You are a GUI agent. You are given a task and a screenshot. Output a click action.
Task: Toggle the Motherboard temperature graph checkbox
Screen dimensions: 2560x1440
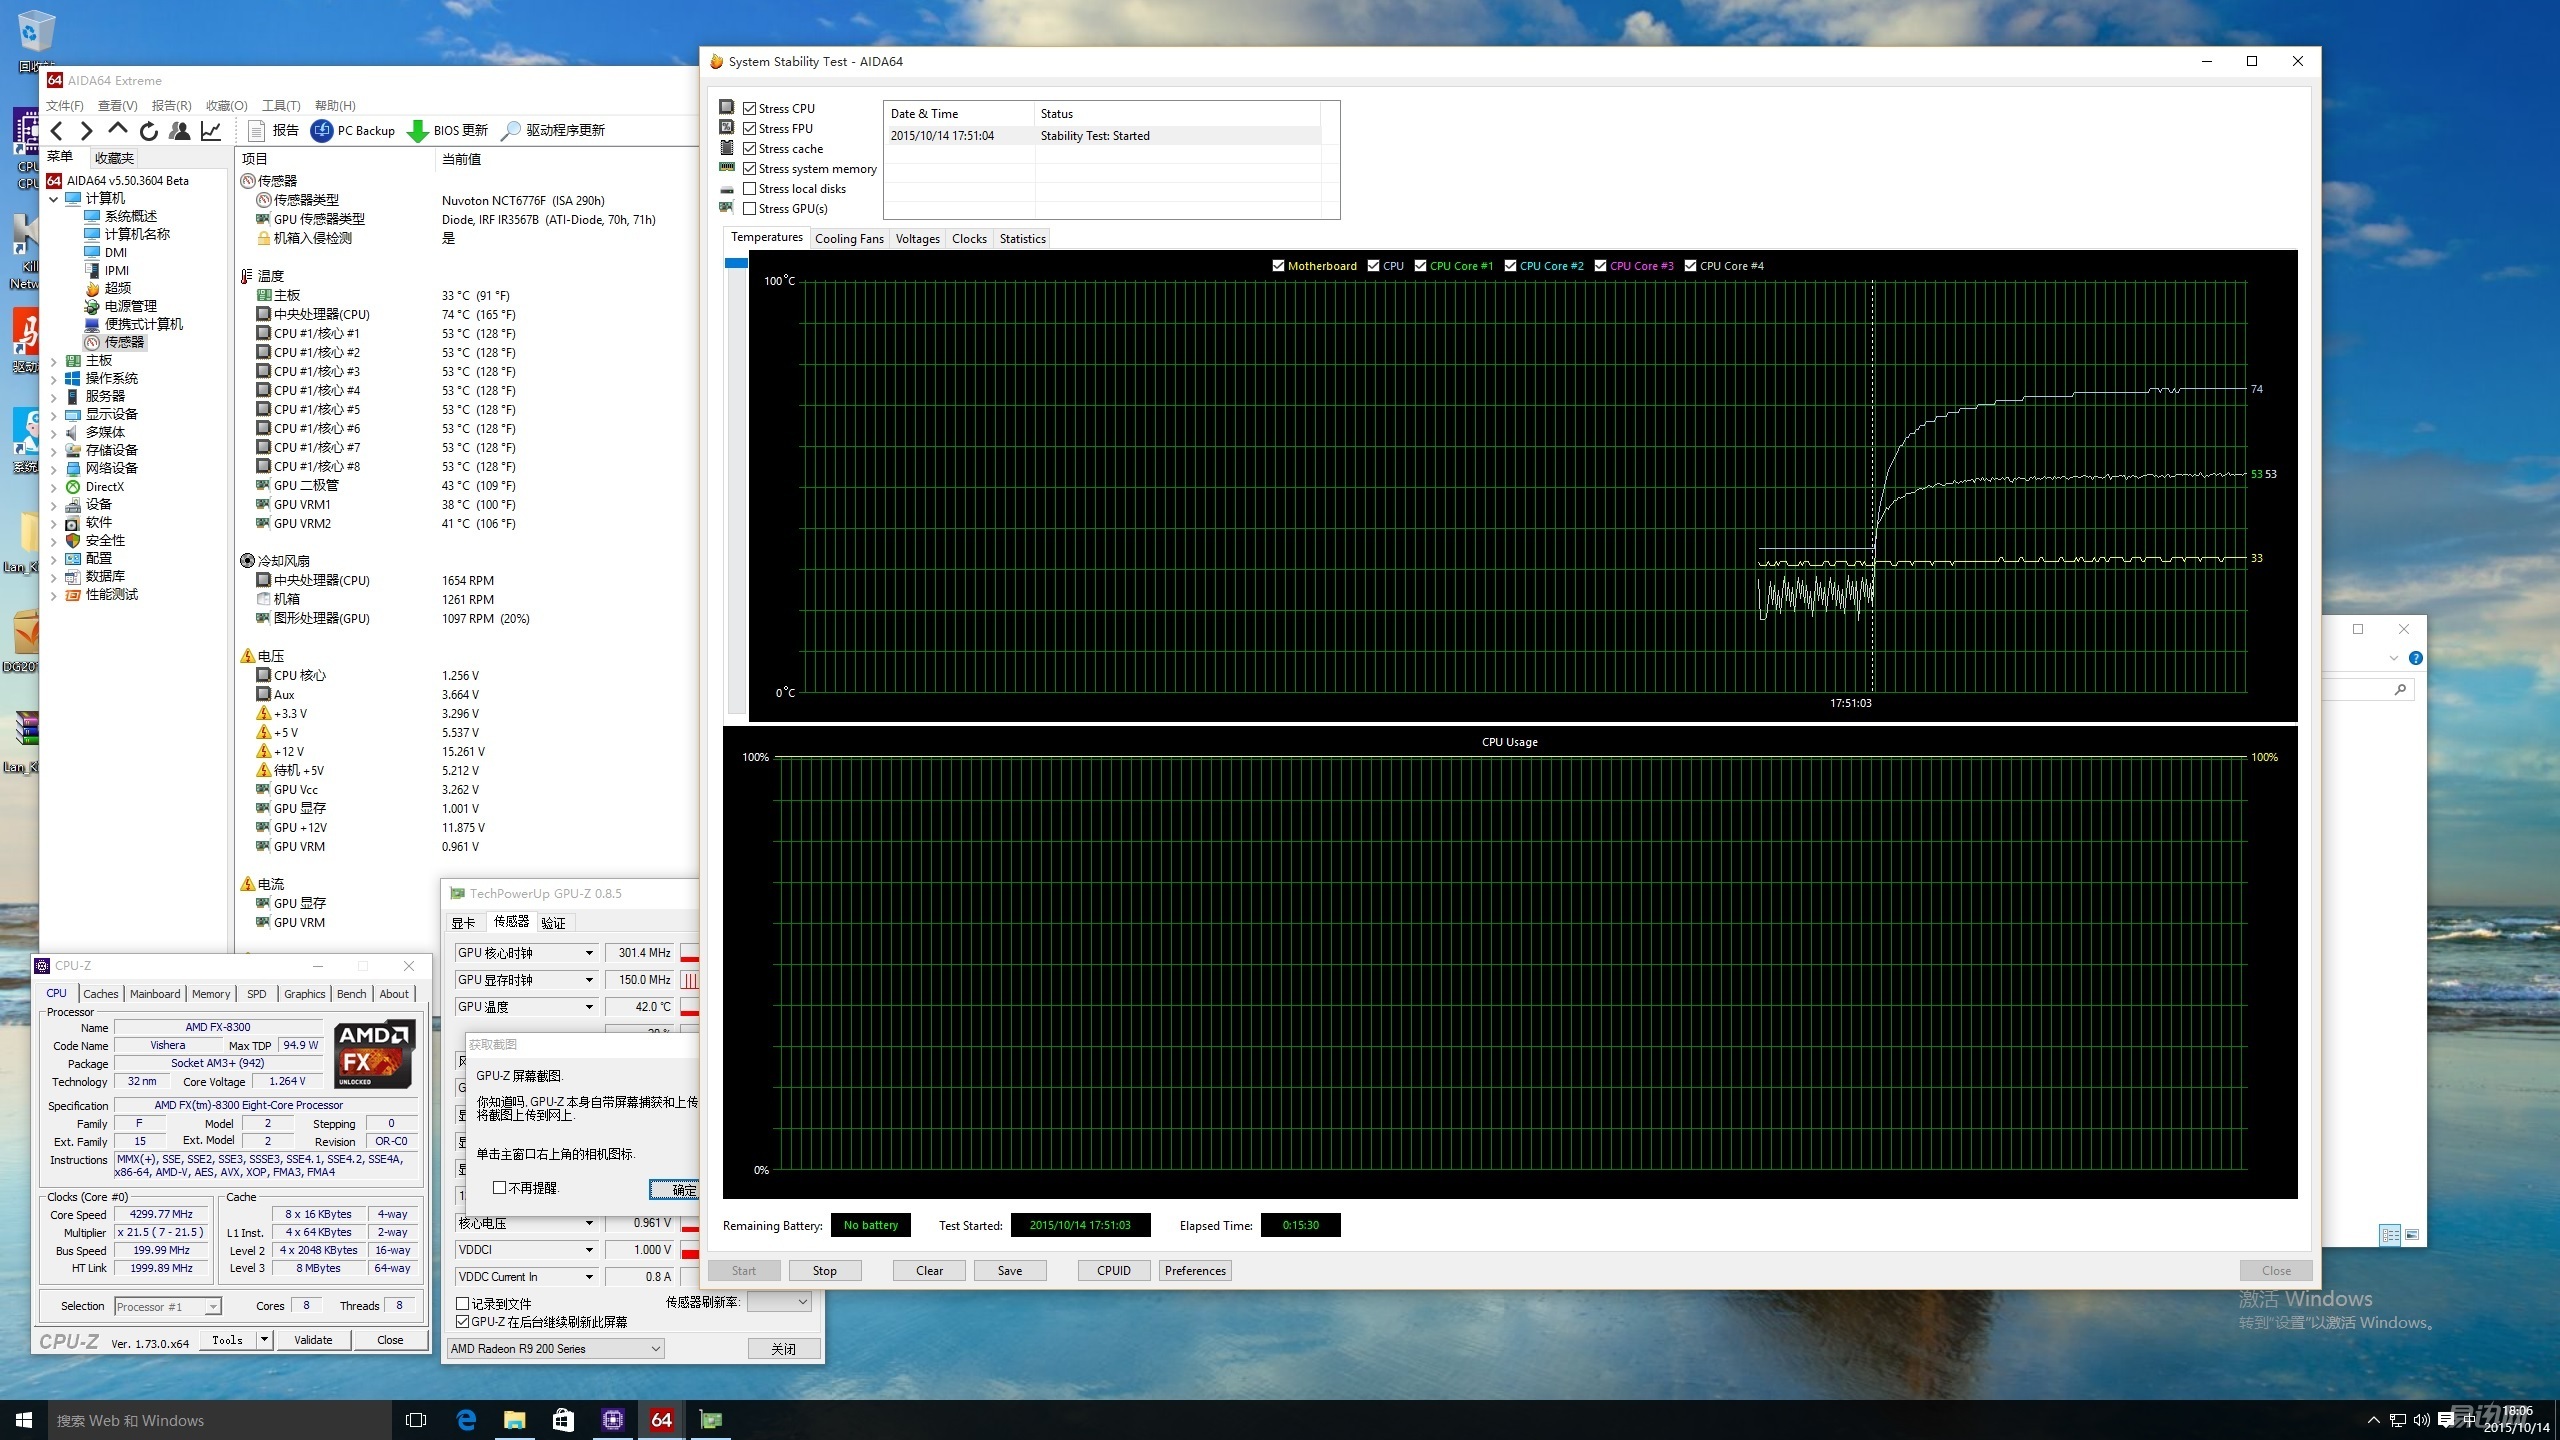click(x=1278, y=266)
